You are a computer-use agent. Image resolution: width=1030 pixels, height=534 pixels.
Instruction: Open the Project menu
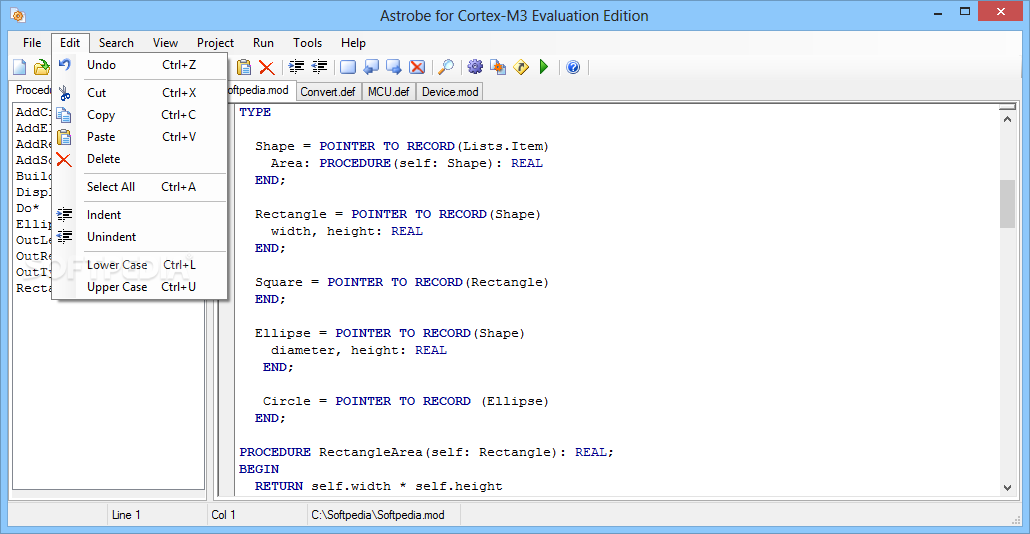pos(215,43)
